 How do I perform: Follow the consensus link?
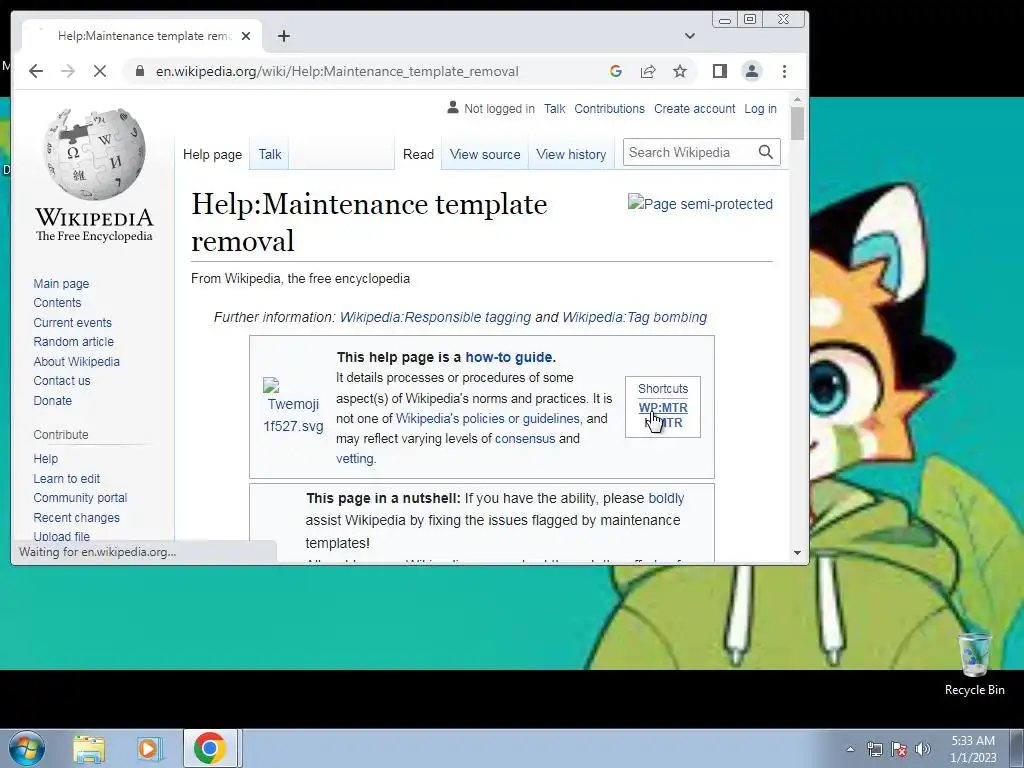(x=525, y=438)
